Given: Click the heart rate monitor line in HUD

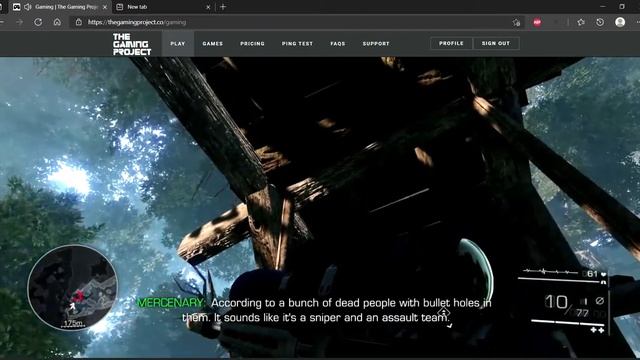Looking at the screenshot, I should coord(551,271).
